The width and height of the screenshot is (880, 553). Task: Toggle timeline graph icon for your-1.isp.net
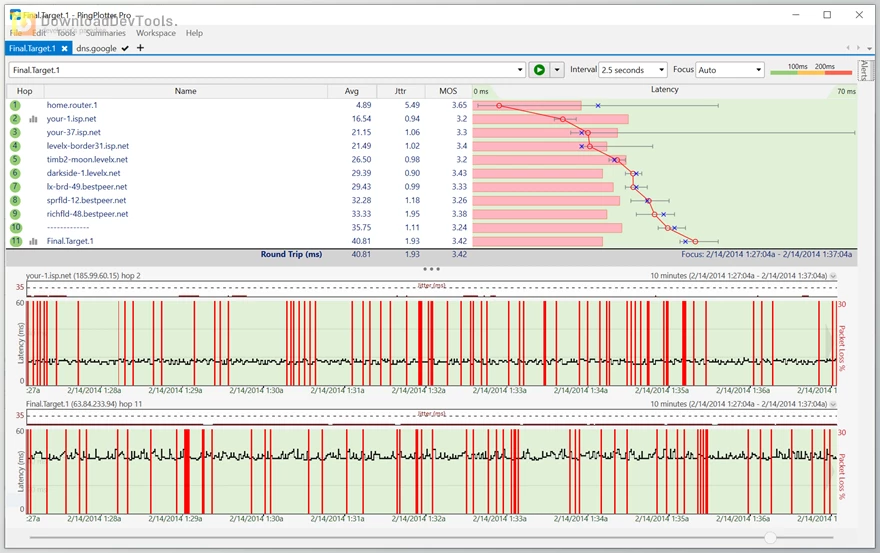pyautogui.click(x=34, y=119)
